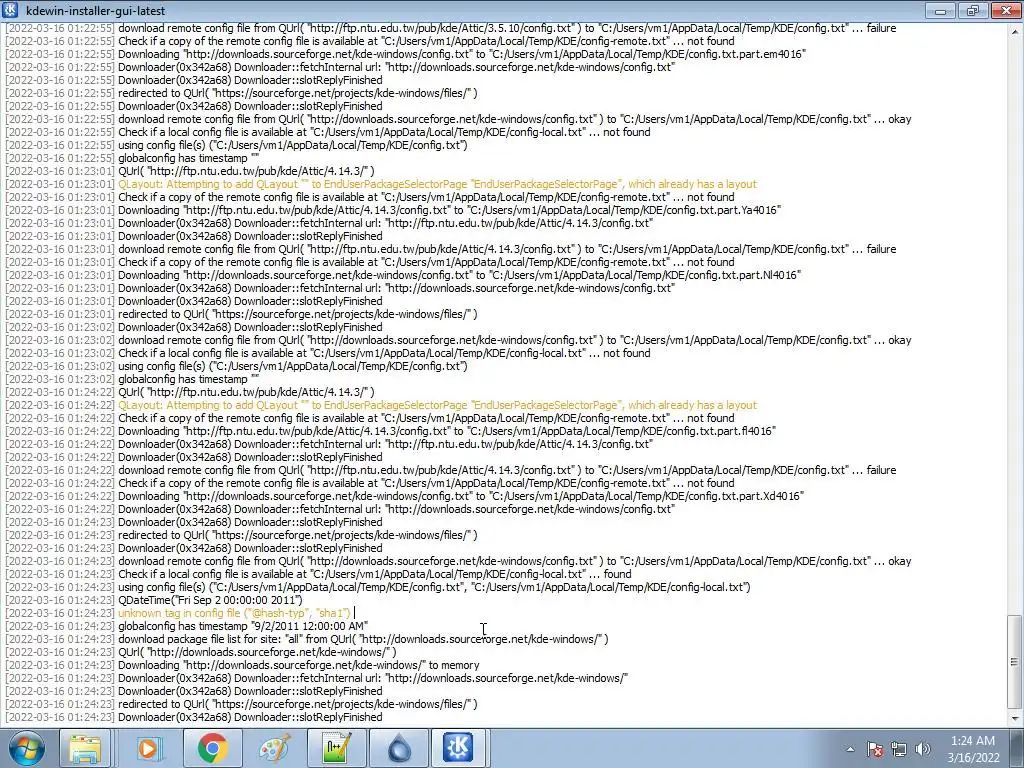
Task: Click the 01:23:01 QUrl Attic/4.14.3/ line
Action: pyautogui.click(x=190, y=171)
